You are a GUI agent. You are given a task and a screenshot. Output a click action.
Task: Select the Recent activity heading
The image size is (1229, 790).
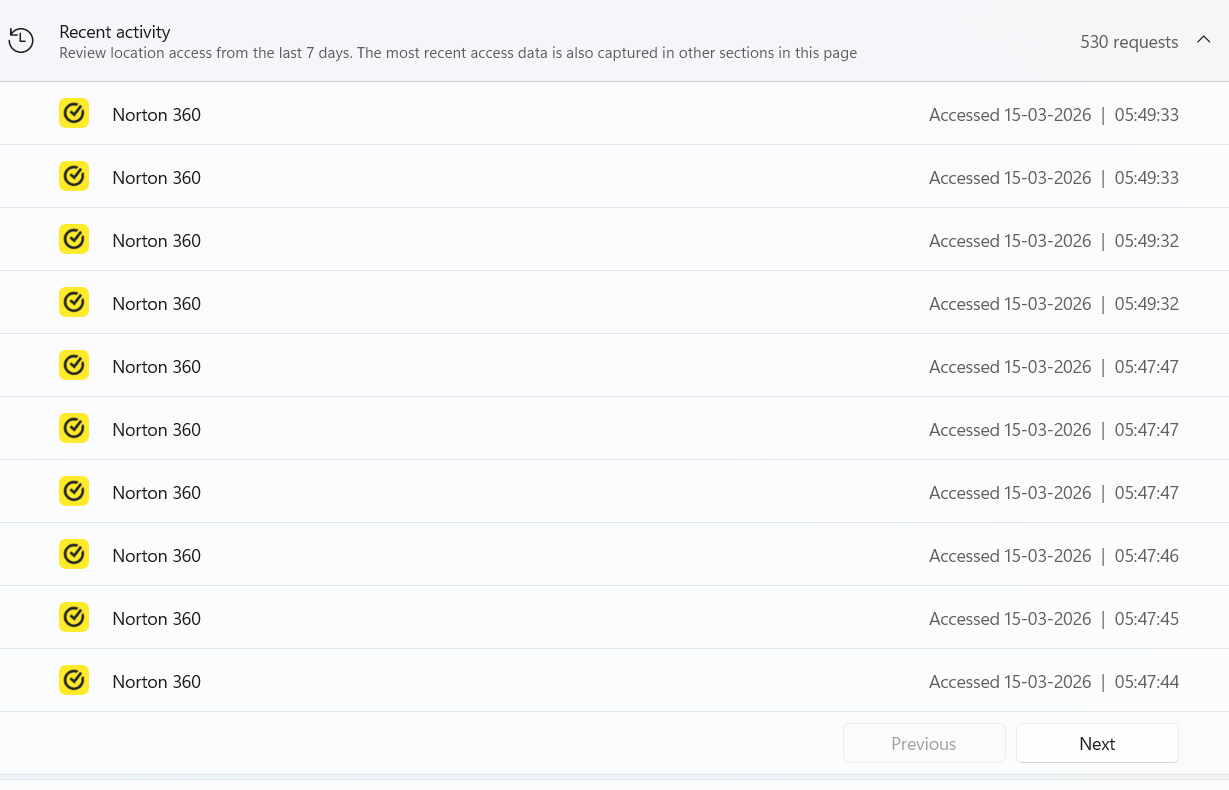click(x=115, y=32)
